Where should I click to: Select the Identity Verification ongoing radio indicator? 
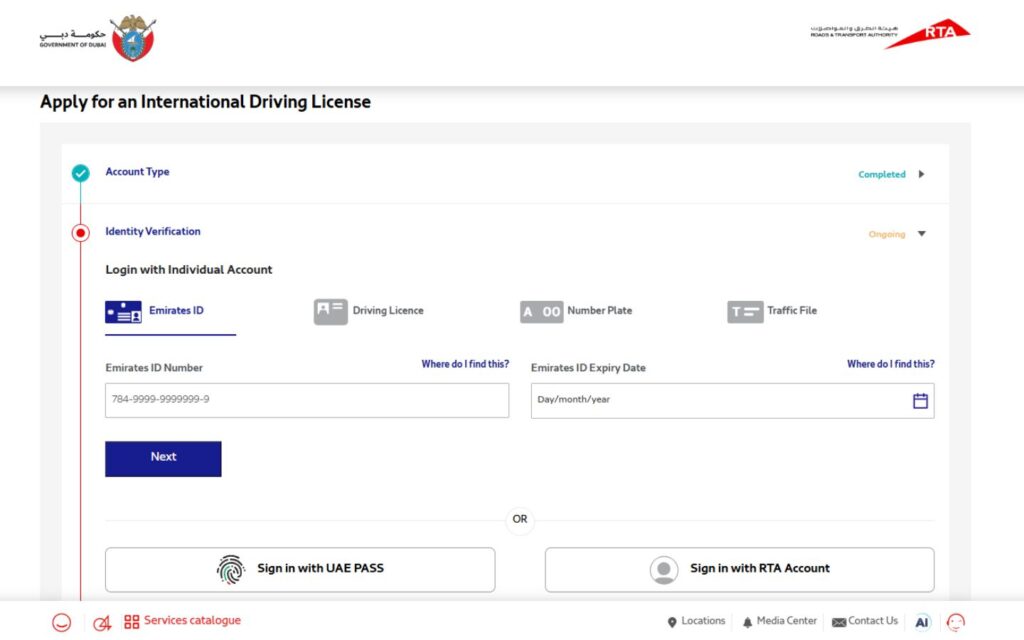coord(81,232)
